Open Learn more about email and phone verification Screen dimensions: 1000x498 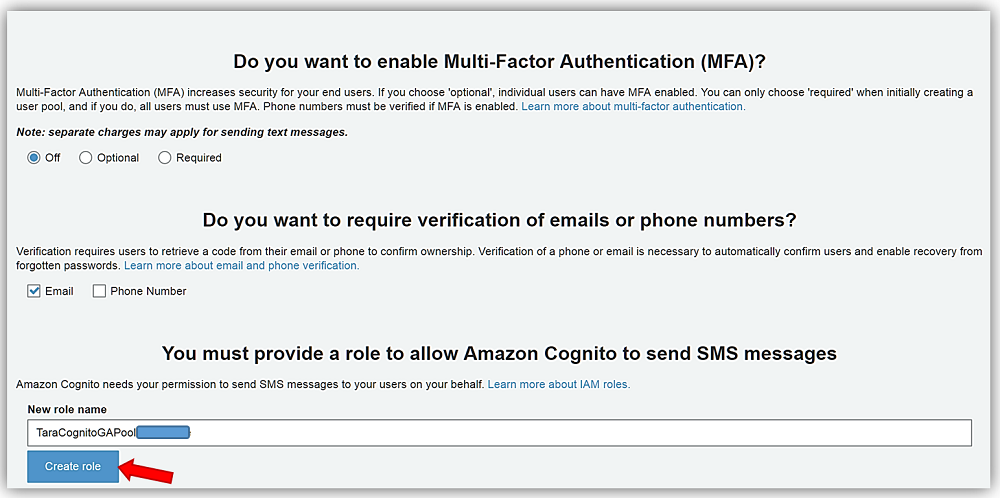241,266
